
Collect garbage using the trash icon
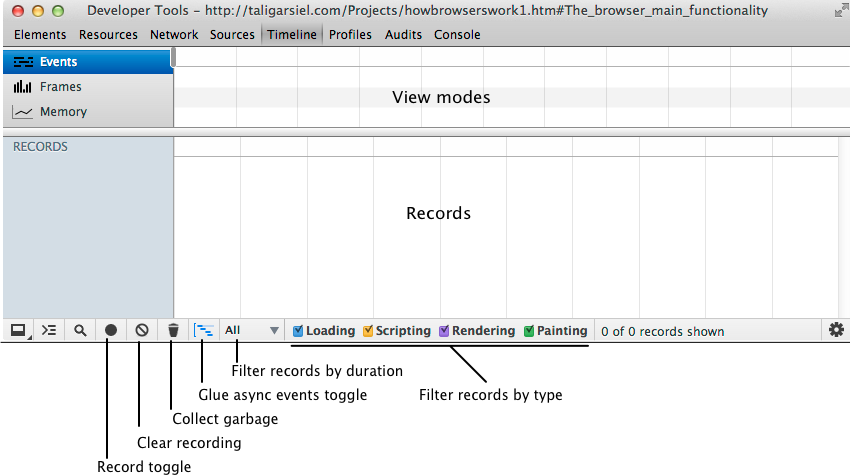(x=173, y=330)
